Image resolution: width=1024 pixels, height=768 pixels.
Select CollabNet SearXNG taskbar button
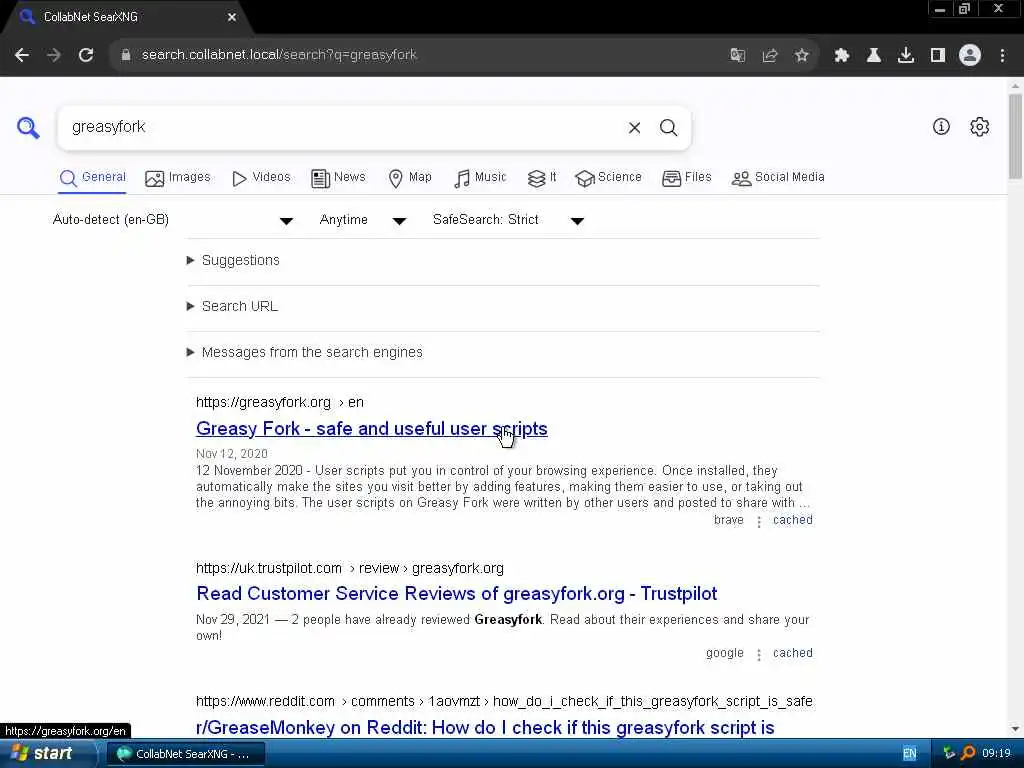[185, 754]
